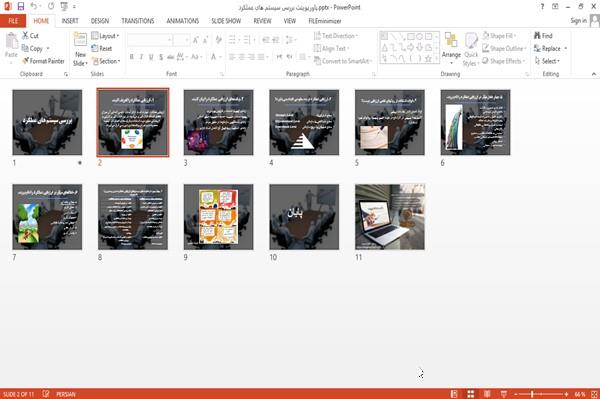Open Align Text dropdown

[x=331, y=49]
